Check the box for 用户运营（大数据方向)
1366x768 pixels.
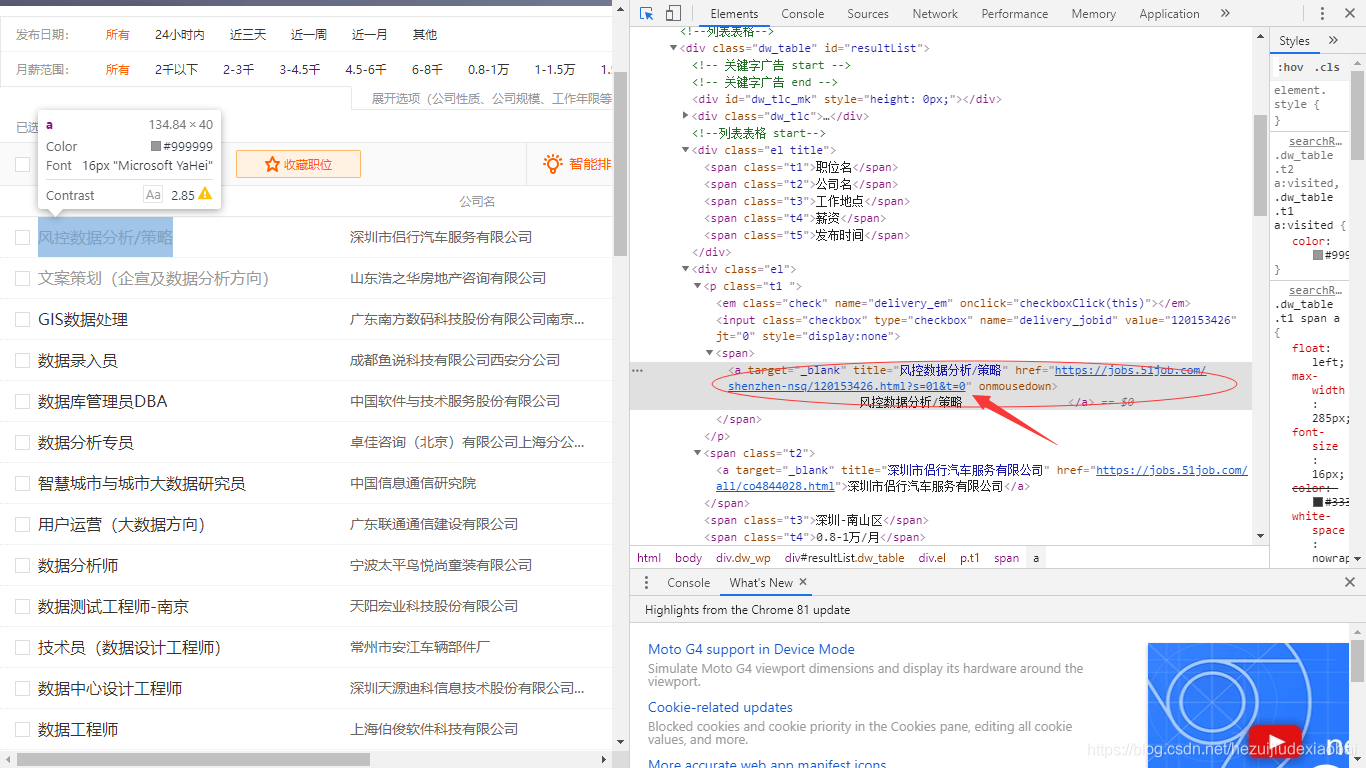pos(23,524)
